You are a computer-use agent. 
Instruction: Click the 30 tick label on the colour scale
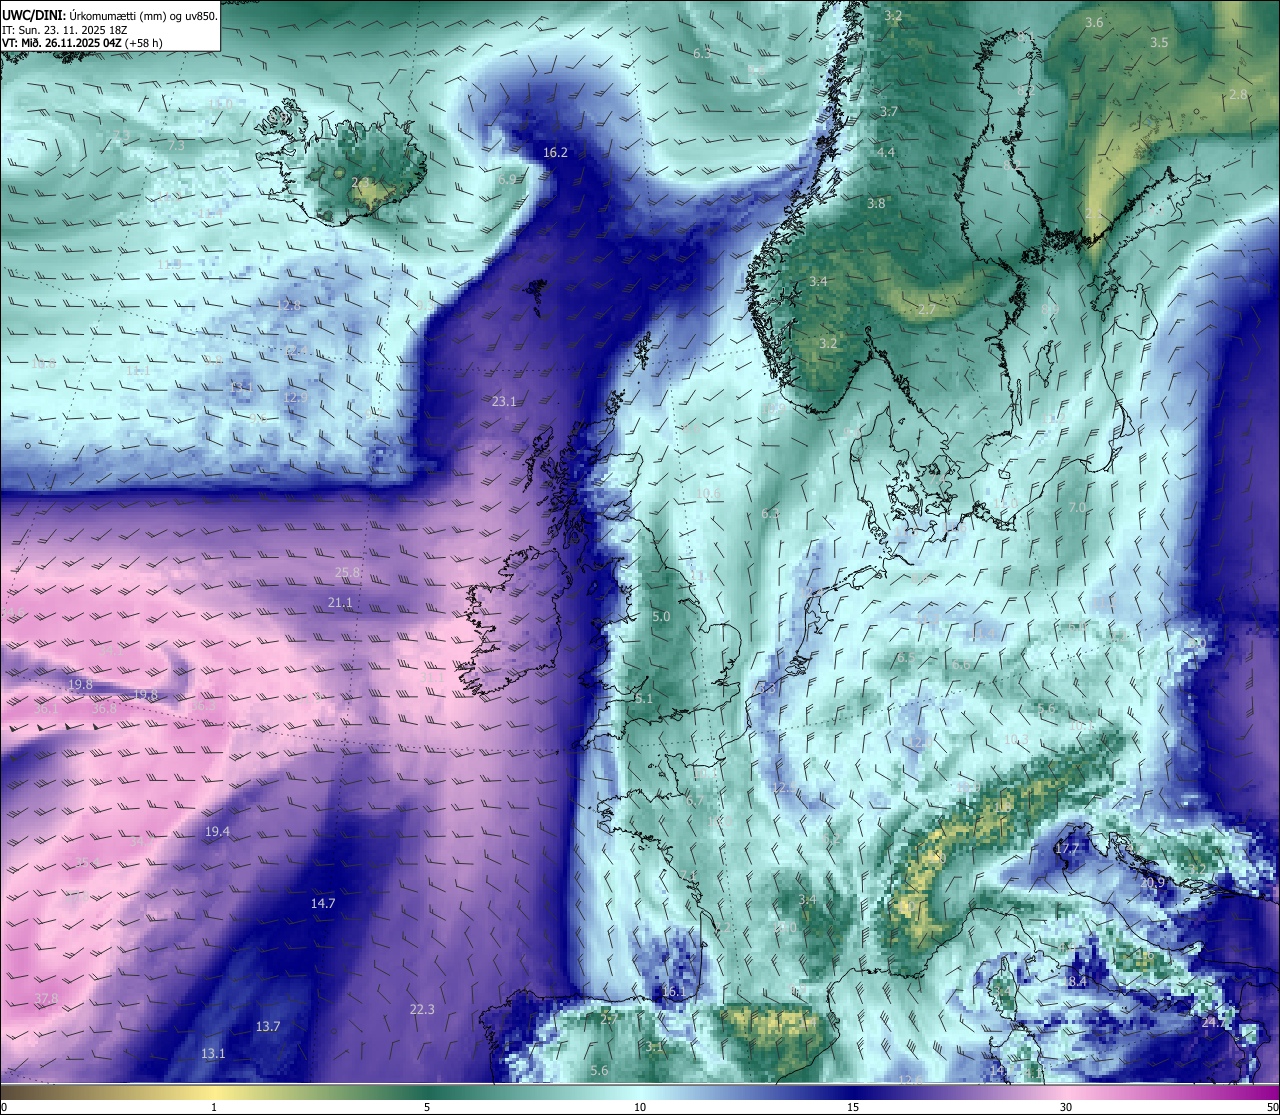pyautogui.click(x=1066, y=1108)
